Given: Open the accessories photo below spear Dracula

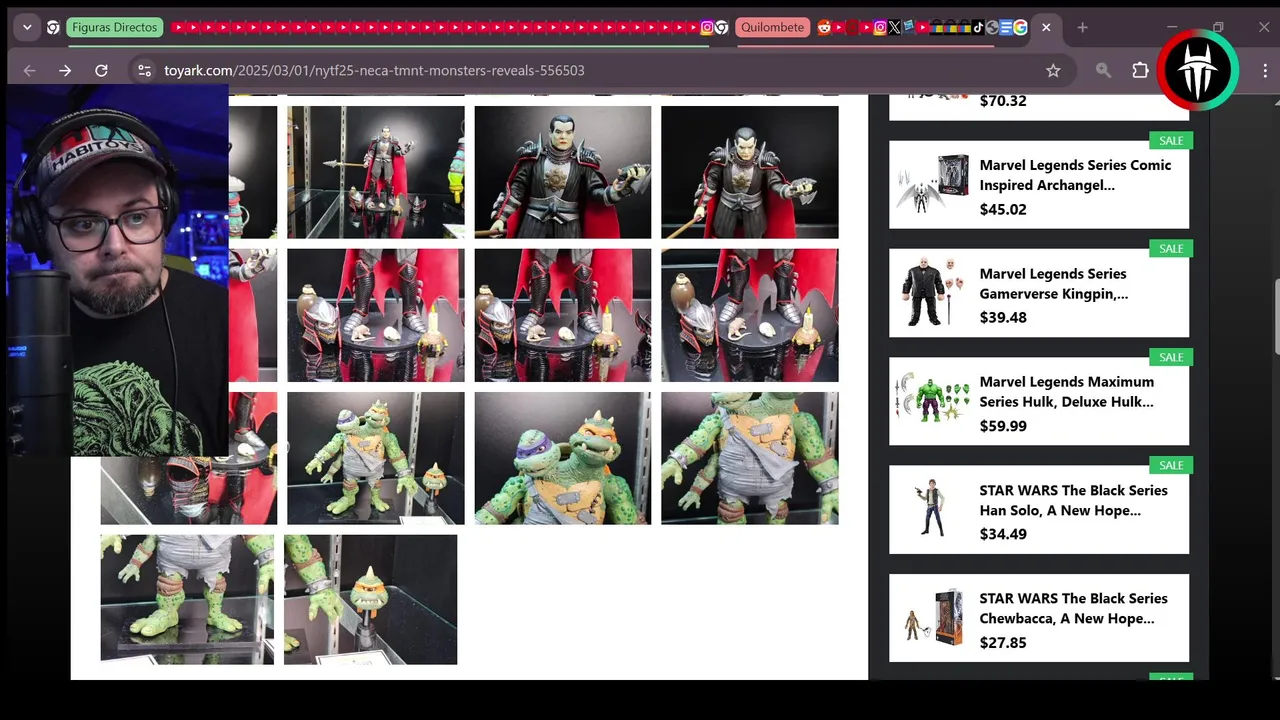Looking at the screenshot, I should click(x=376, y=315).
